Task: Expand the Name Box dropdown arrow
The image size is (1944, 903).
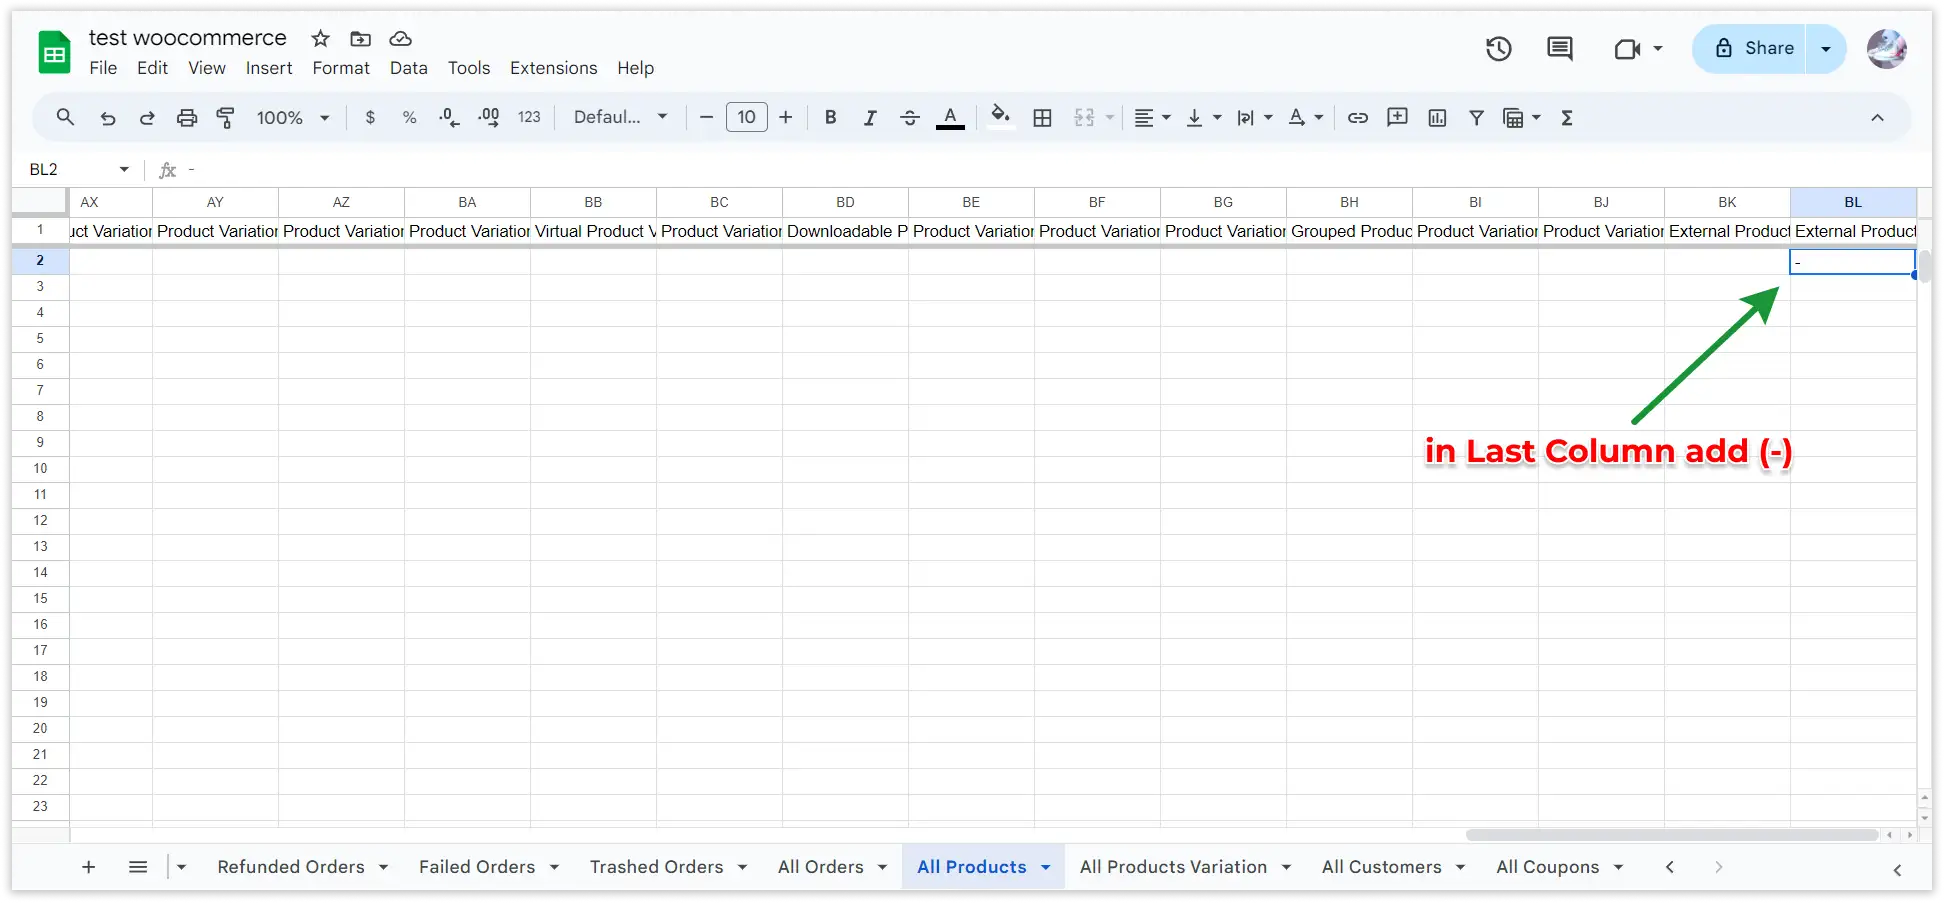Action: point(124,170)
